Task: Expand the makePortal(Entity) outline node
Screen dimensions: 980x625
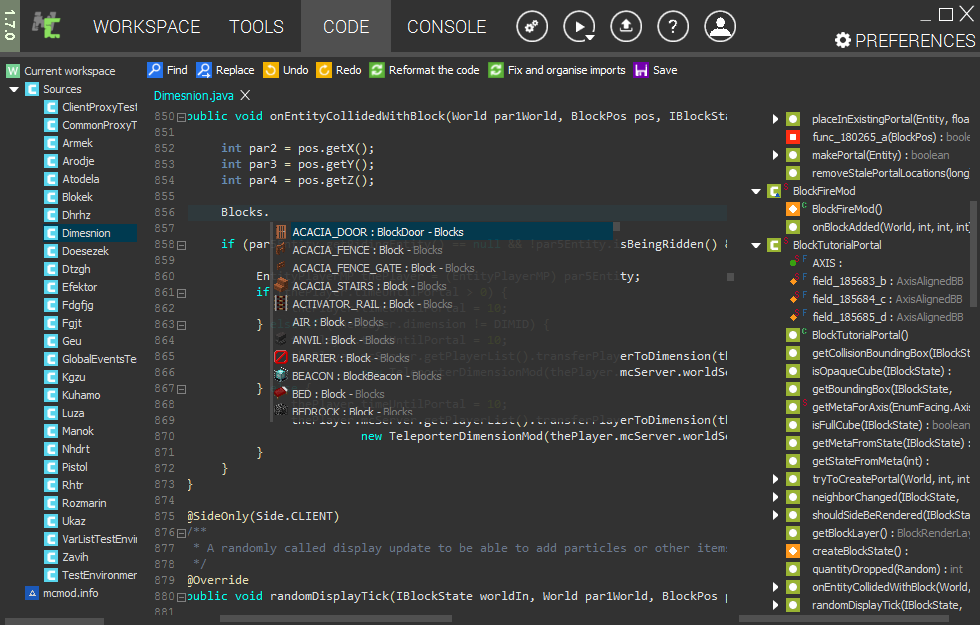Action: 775,155
